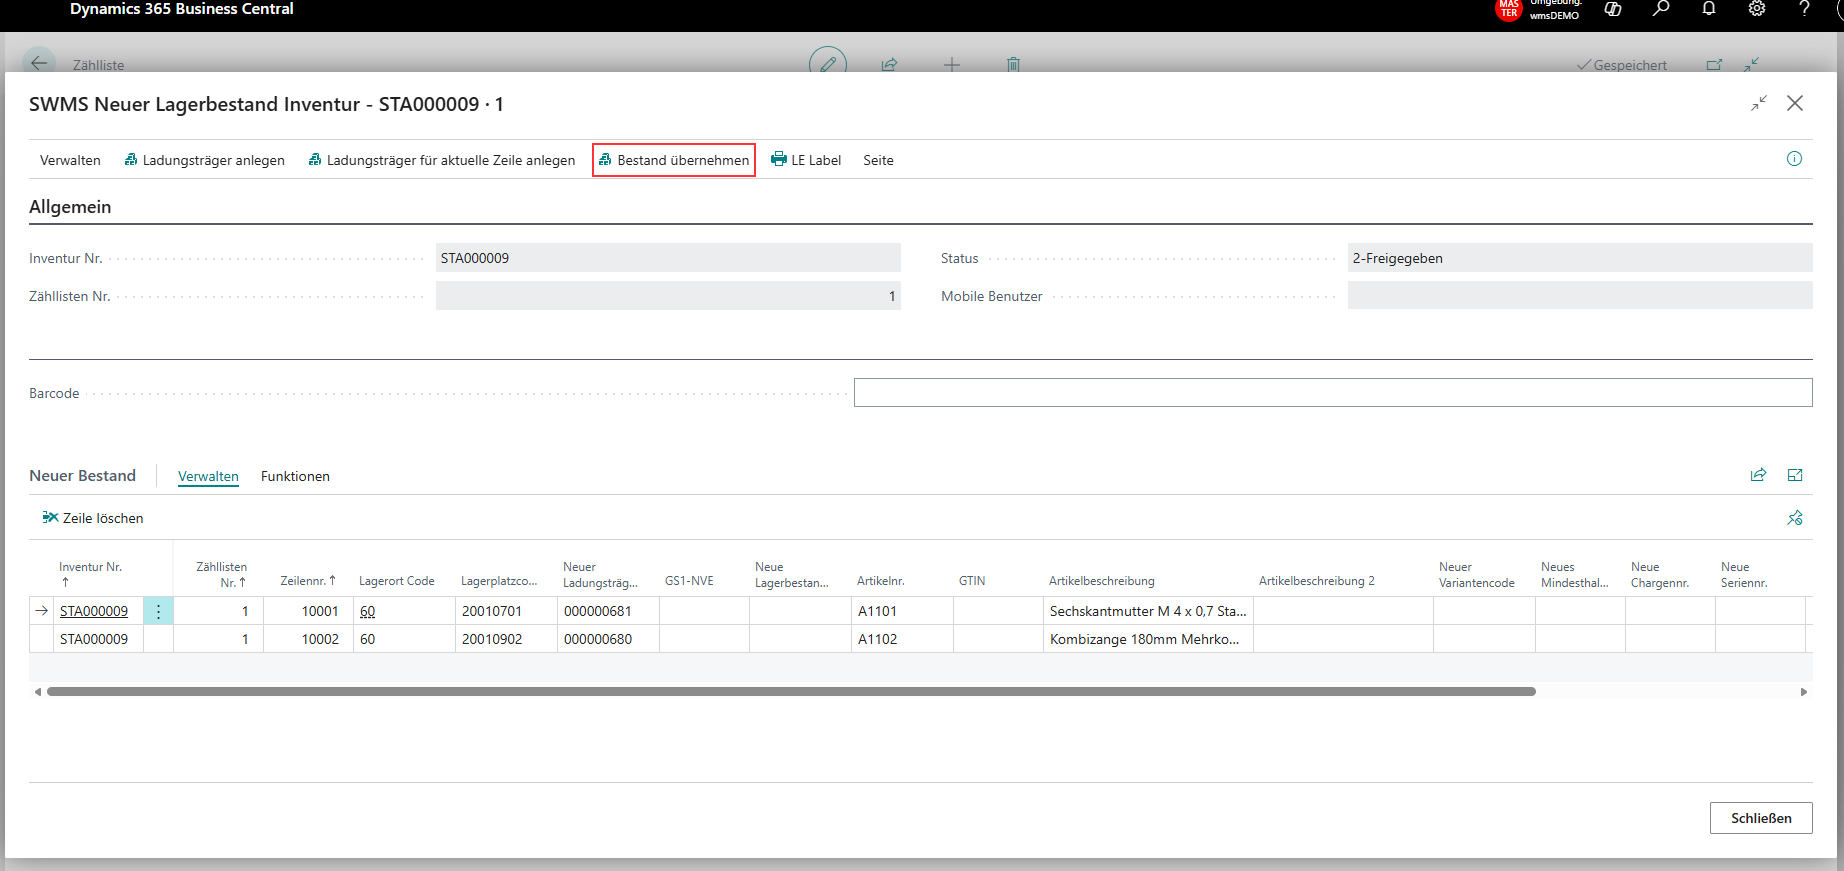The image size is (1844, 871).
Task: Open the search magnifier in top bar
Action: pyautogui.click(x=1660, y=9)
